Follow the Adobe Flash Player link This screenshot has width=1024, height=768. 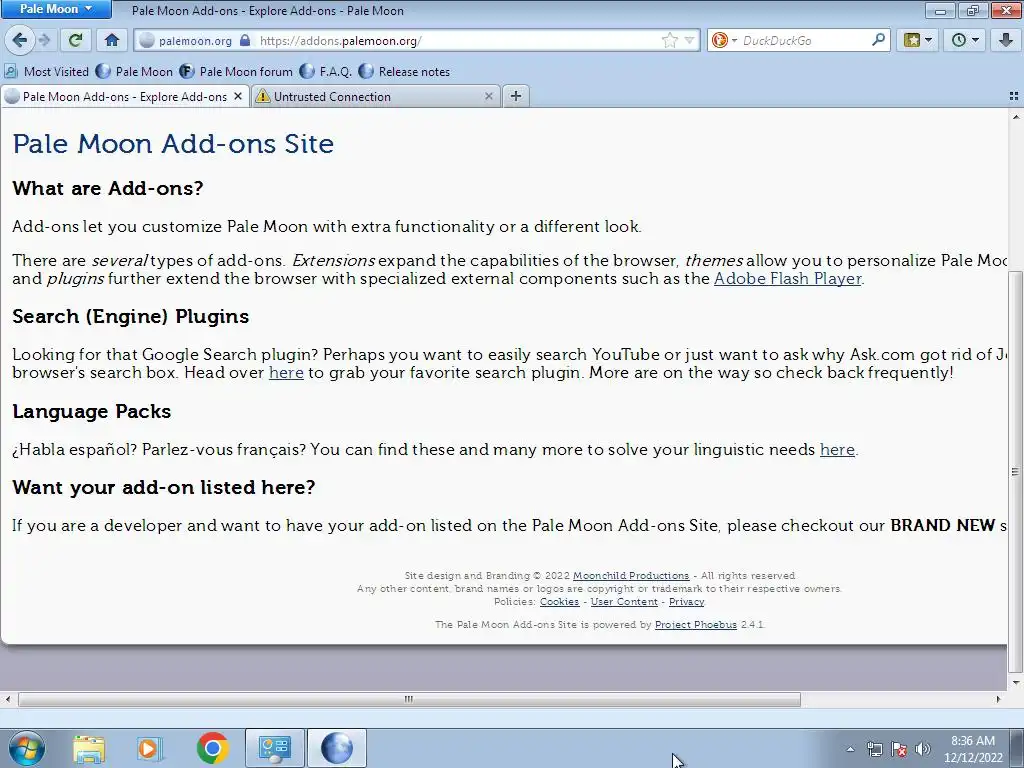tap(788, 279)
